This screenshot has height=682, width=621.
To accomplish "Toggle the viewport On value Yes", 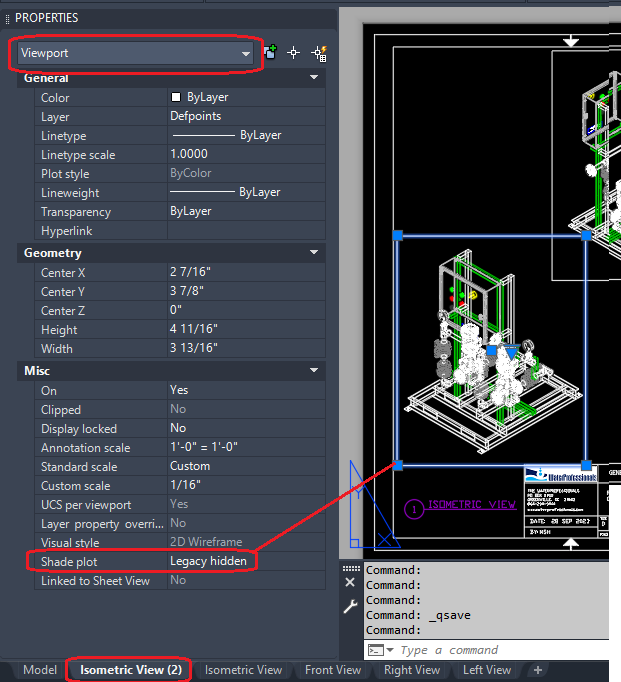I will point(246,390).
